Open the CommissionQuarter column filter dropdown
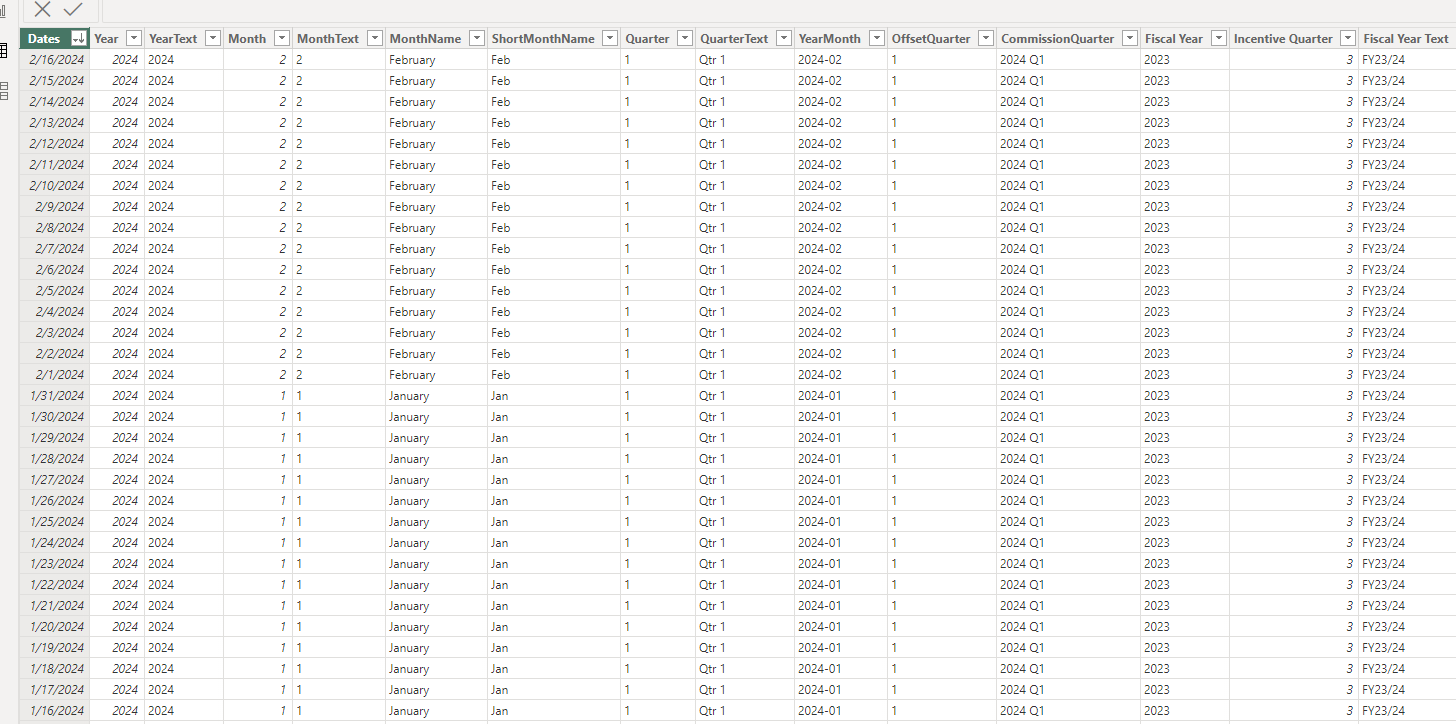 pyautogui.click(x=1129, y=38)
